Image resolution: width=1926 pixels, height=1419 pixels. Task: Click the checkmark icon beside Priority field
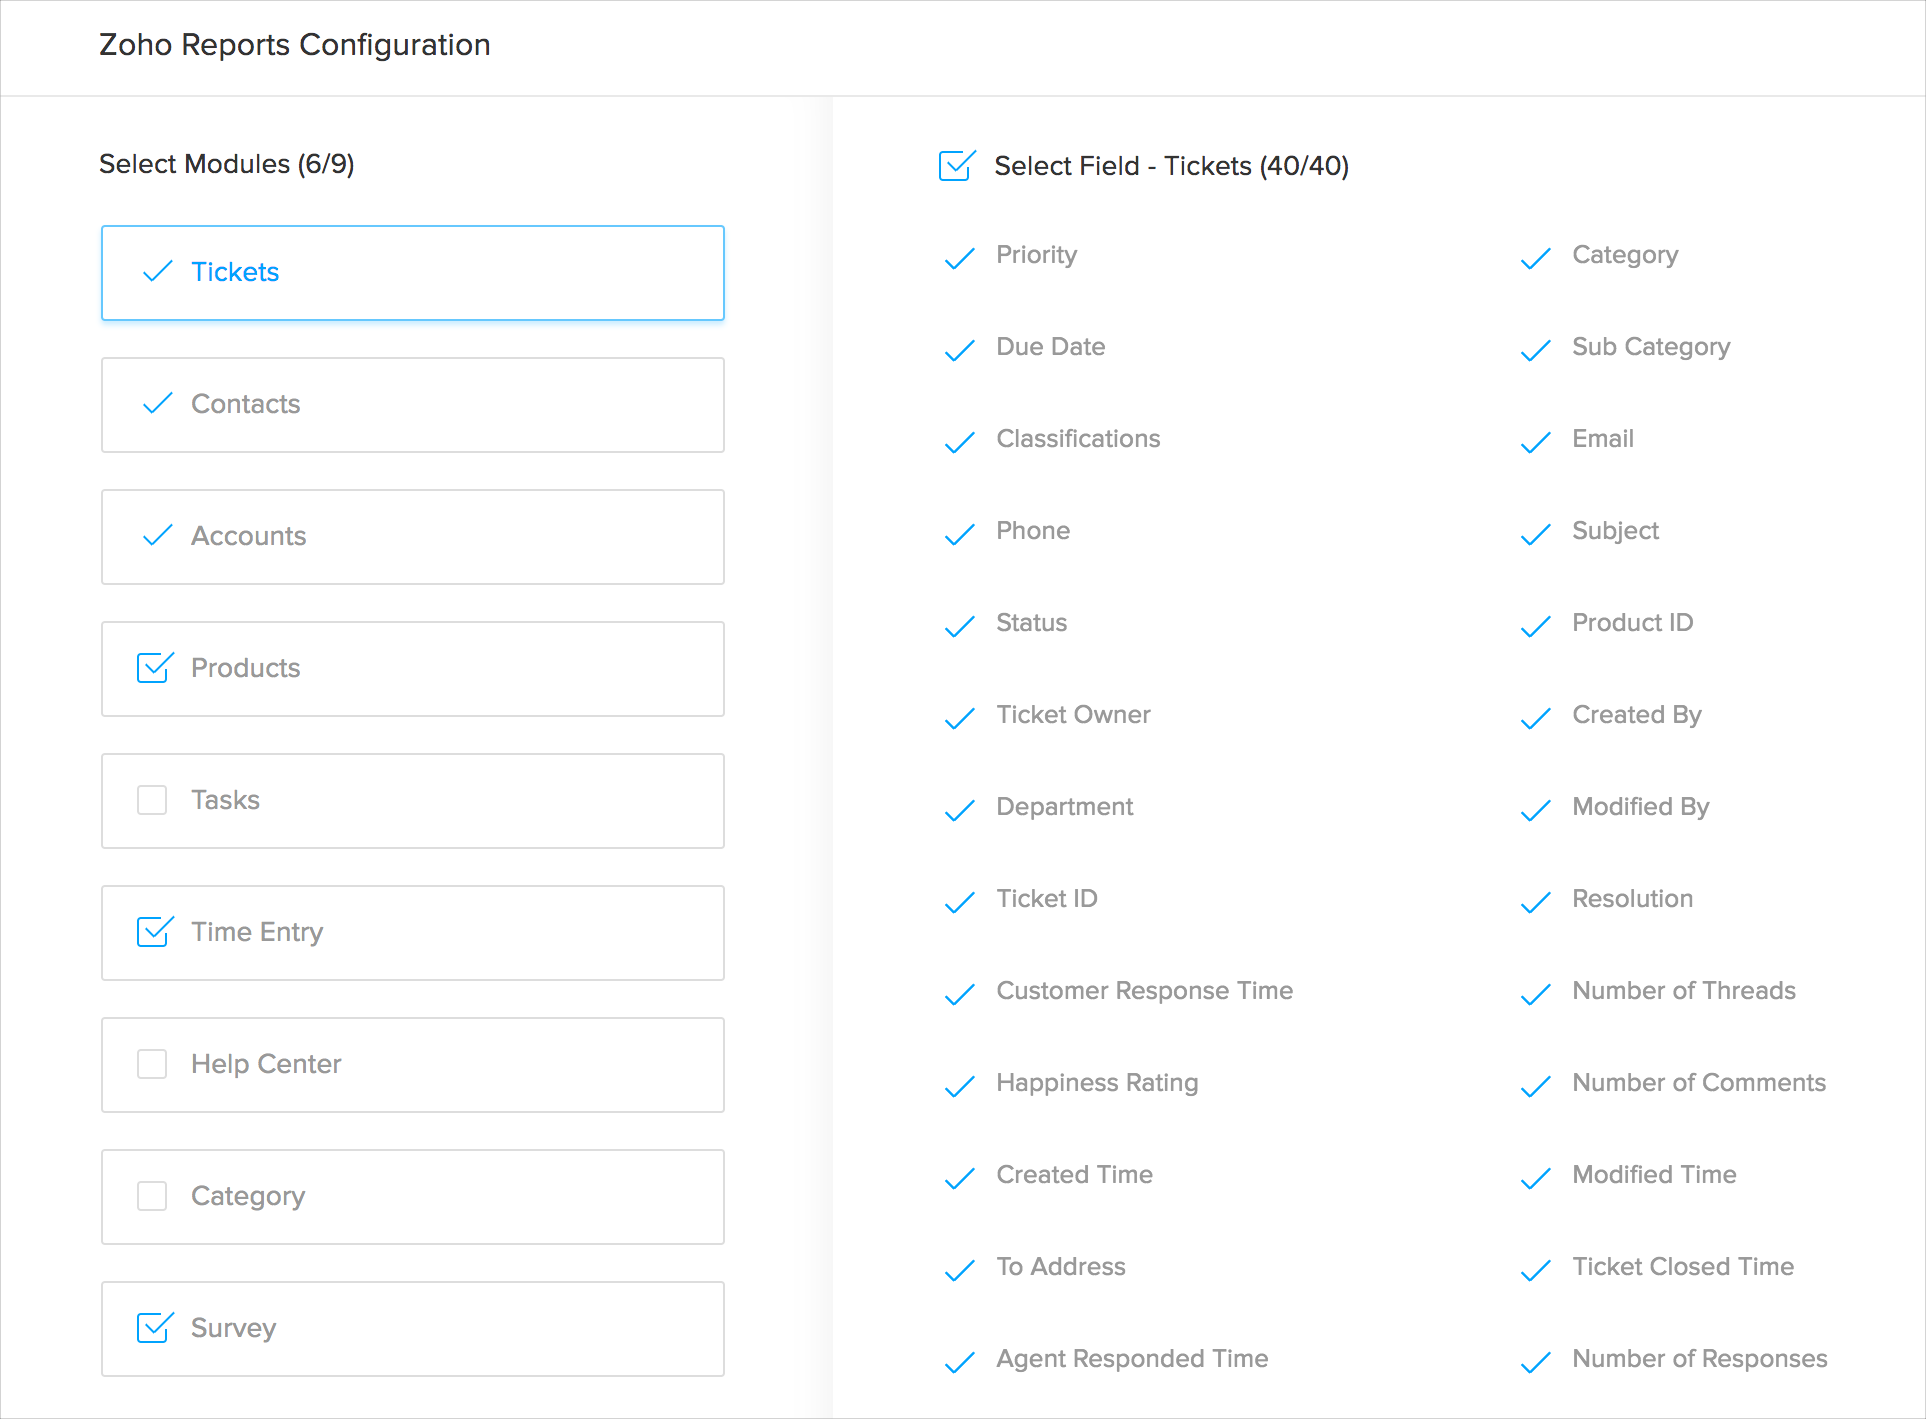(959, 258)
